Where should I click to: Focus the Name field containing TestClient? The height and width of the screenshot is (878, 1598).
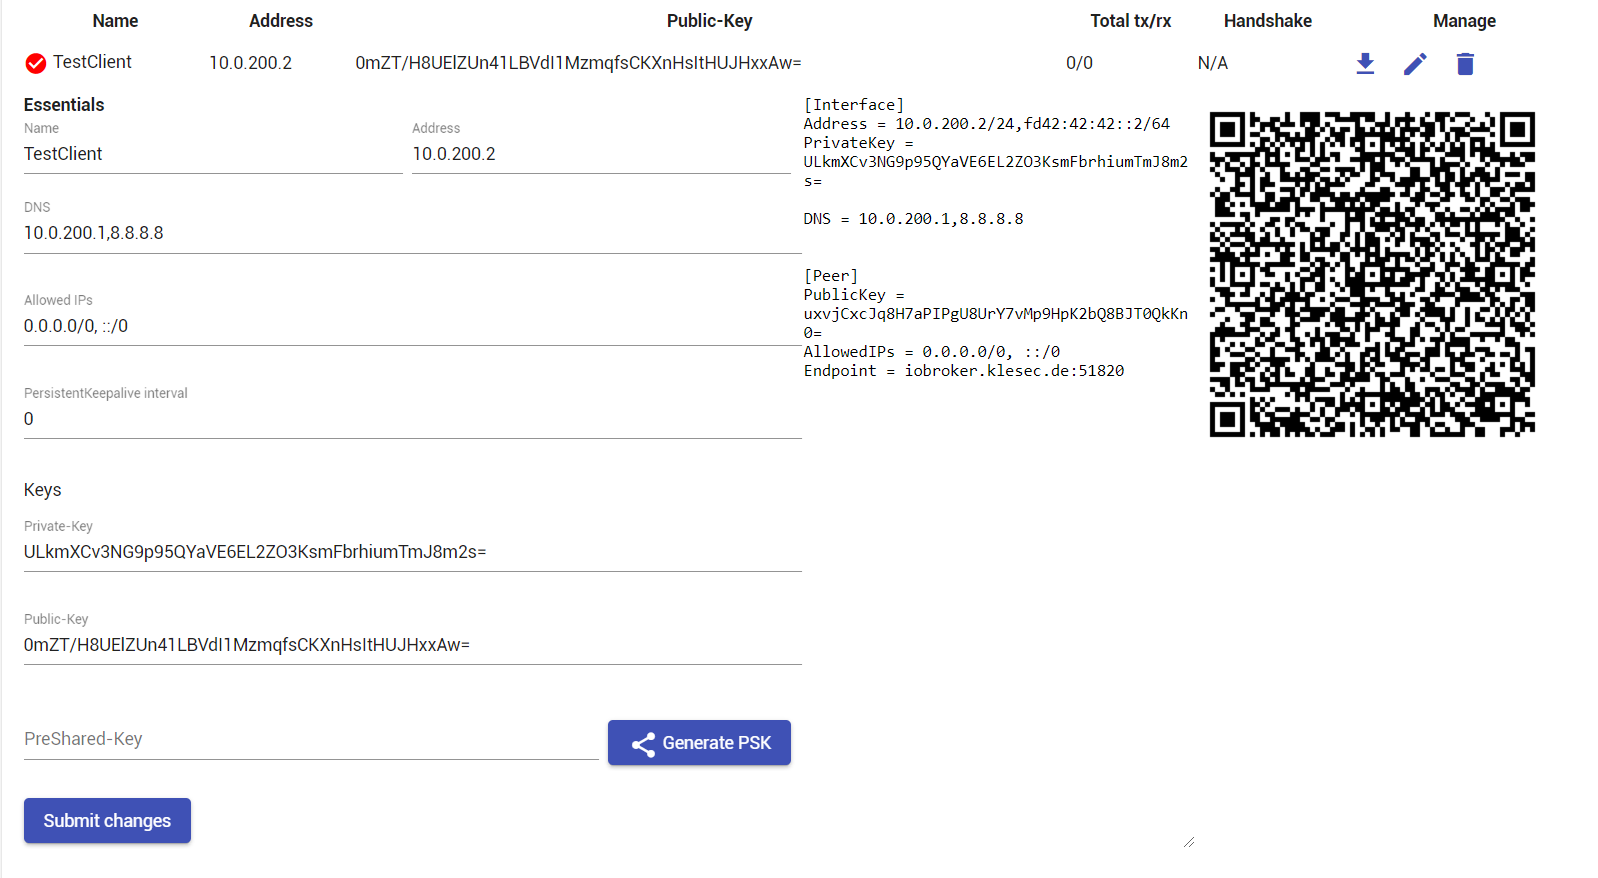click(x=213, y=154)
